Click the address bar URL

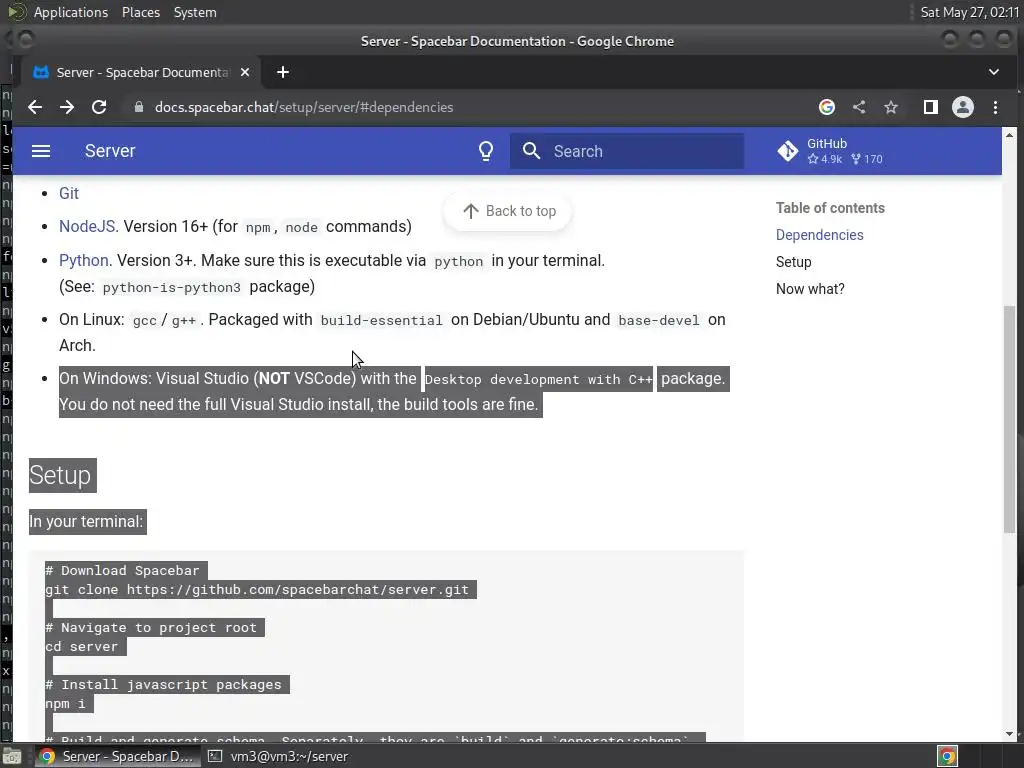[x=304, y=107]
